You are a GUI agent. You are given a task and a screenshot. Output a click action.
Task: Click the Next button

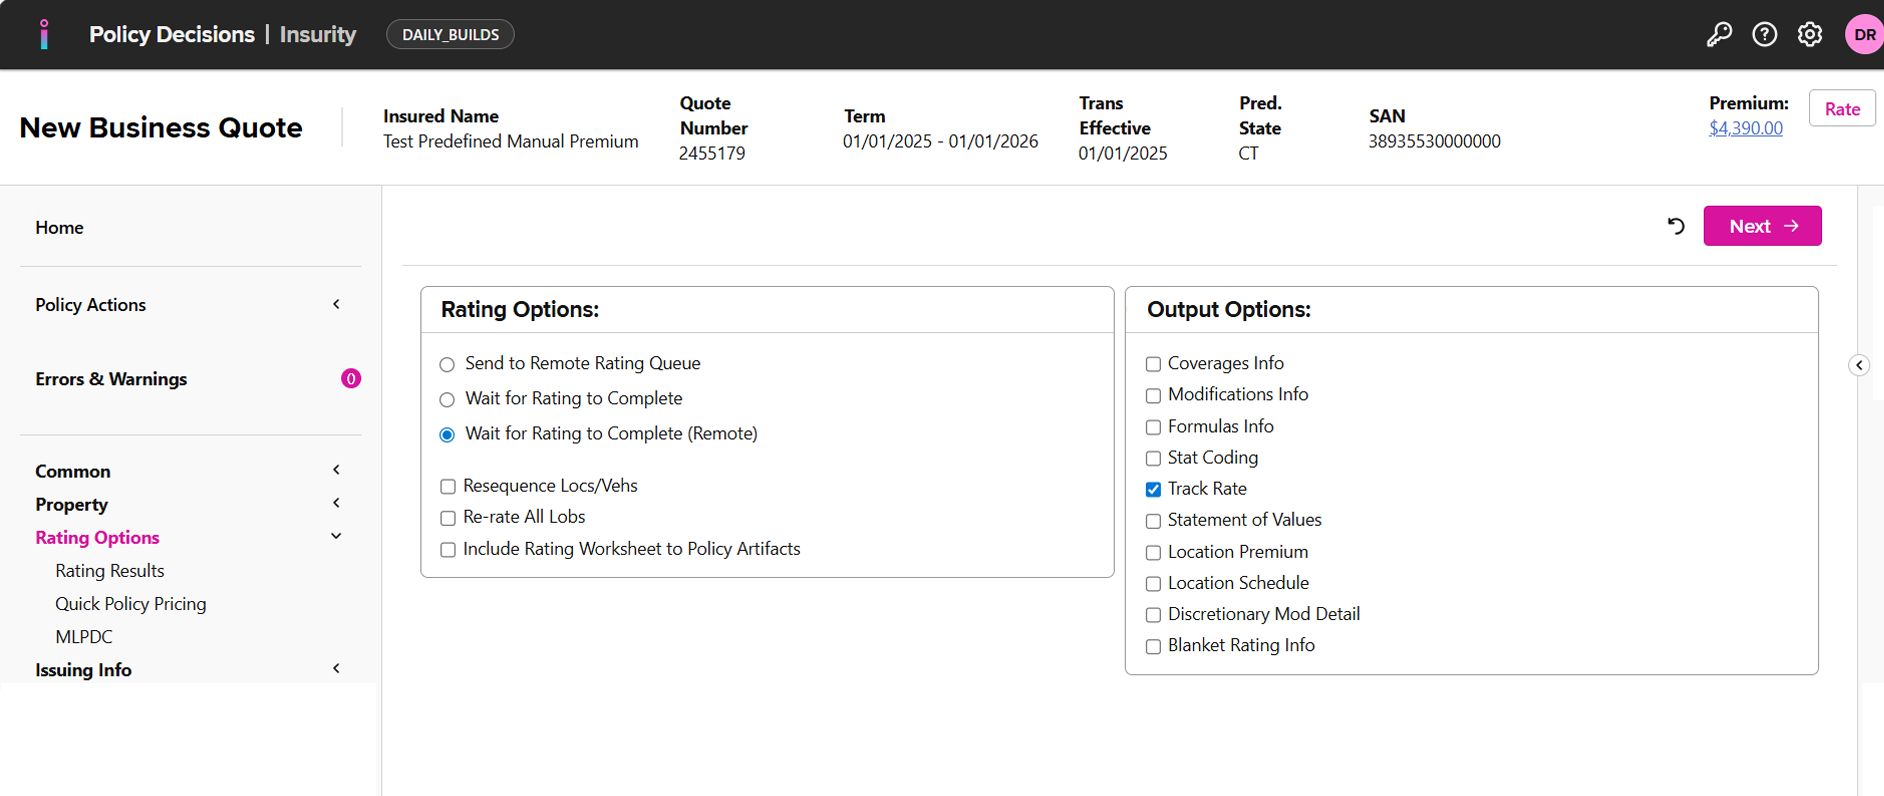coord(1762,226)
